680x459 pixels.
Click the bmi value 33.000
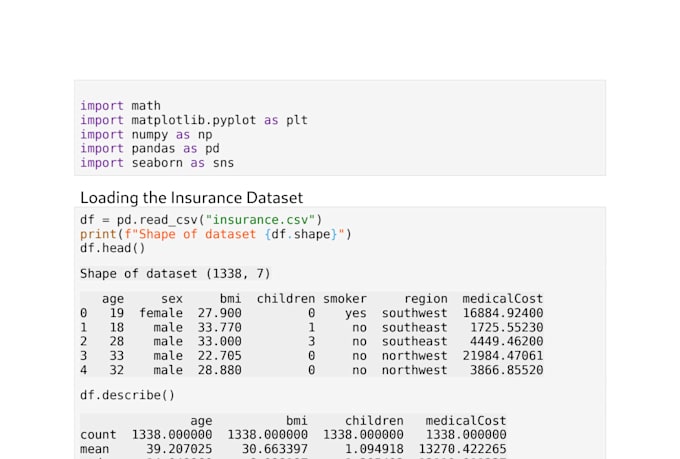[219, 341]
